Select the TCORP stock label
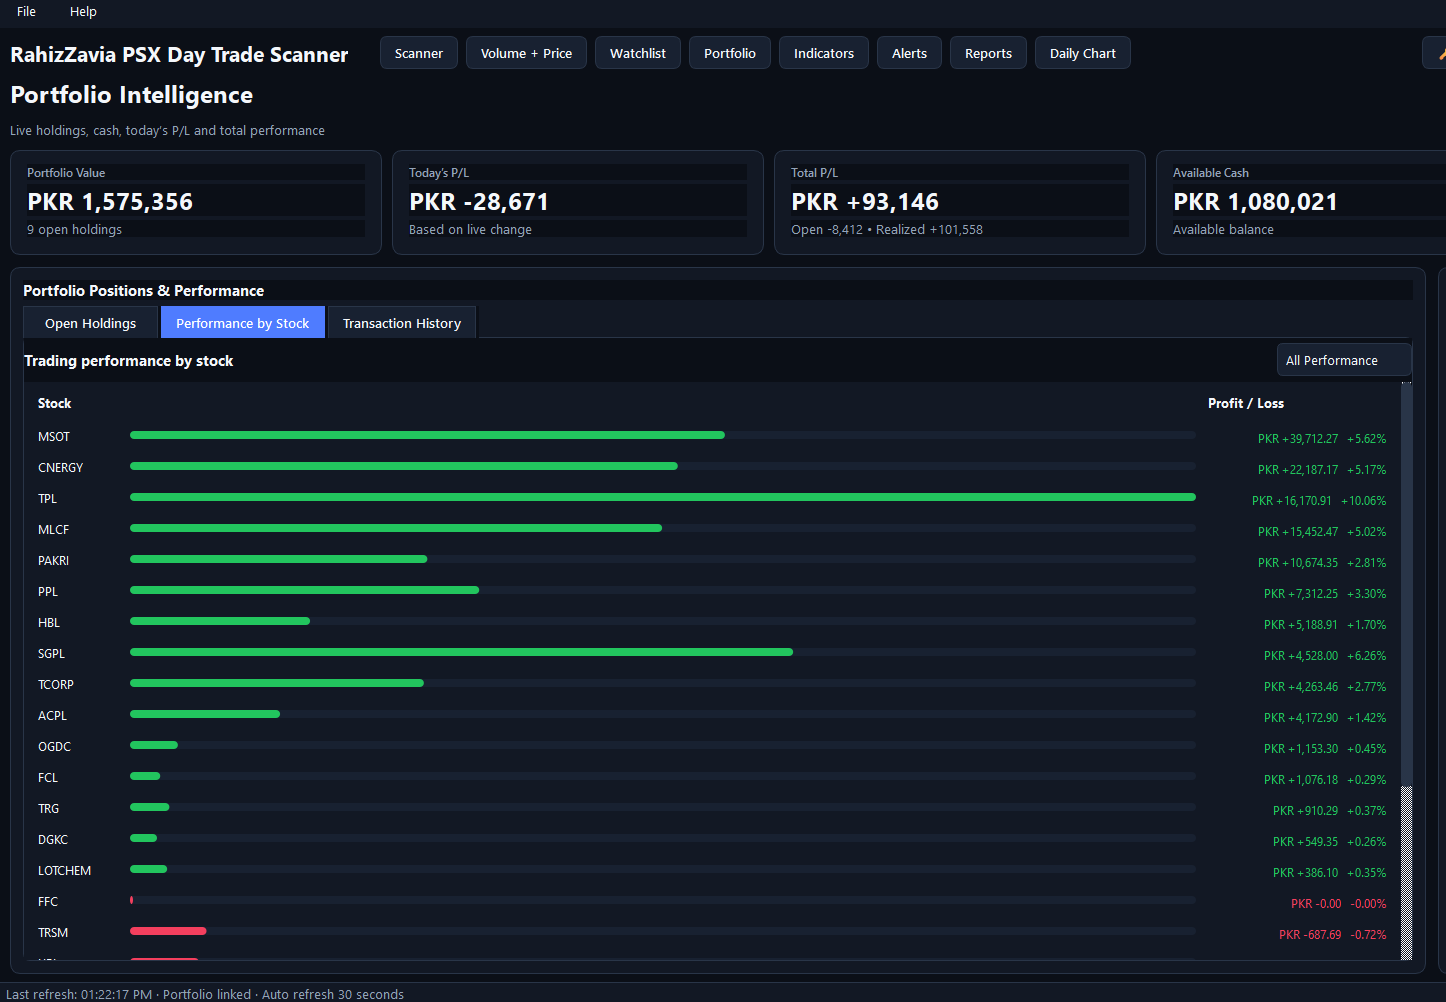This screenshot has height=1002, width=1446. pos(56,685)
